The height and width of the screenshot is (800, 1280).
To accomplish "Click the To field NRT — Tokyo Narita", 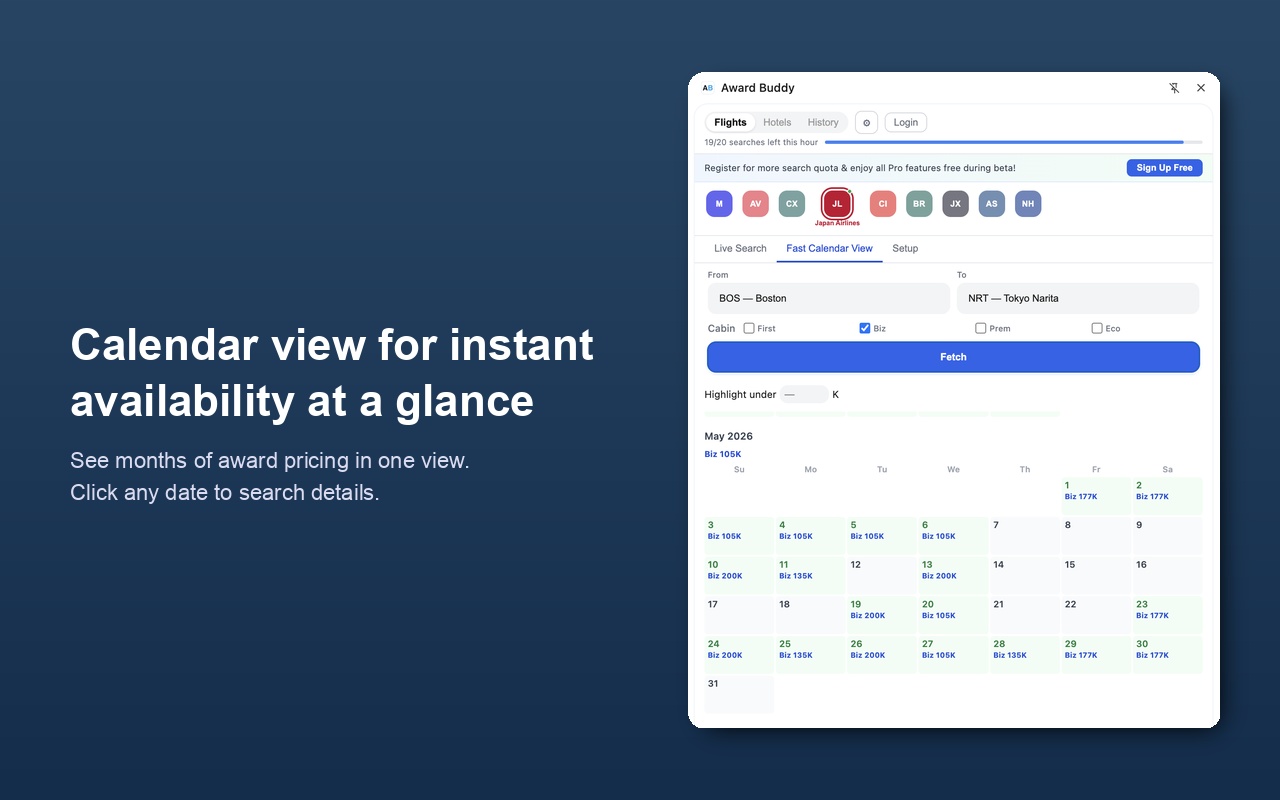I will click(x=1077, y=298).
